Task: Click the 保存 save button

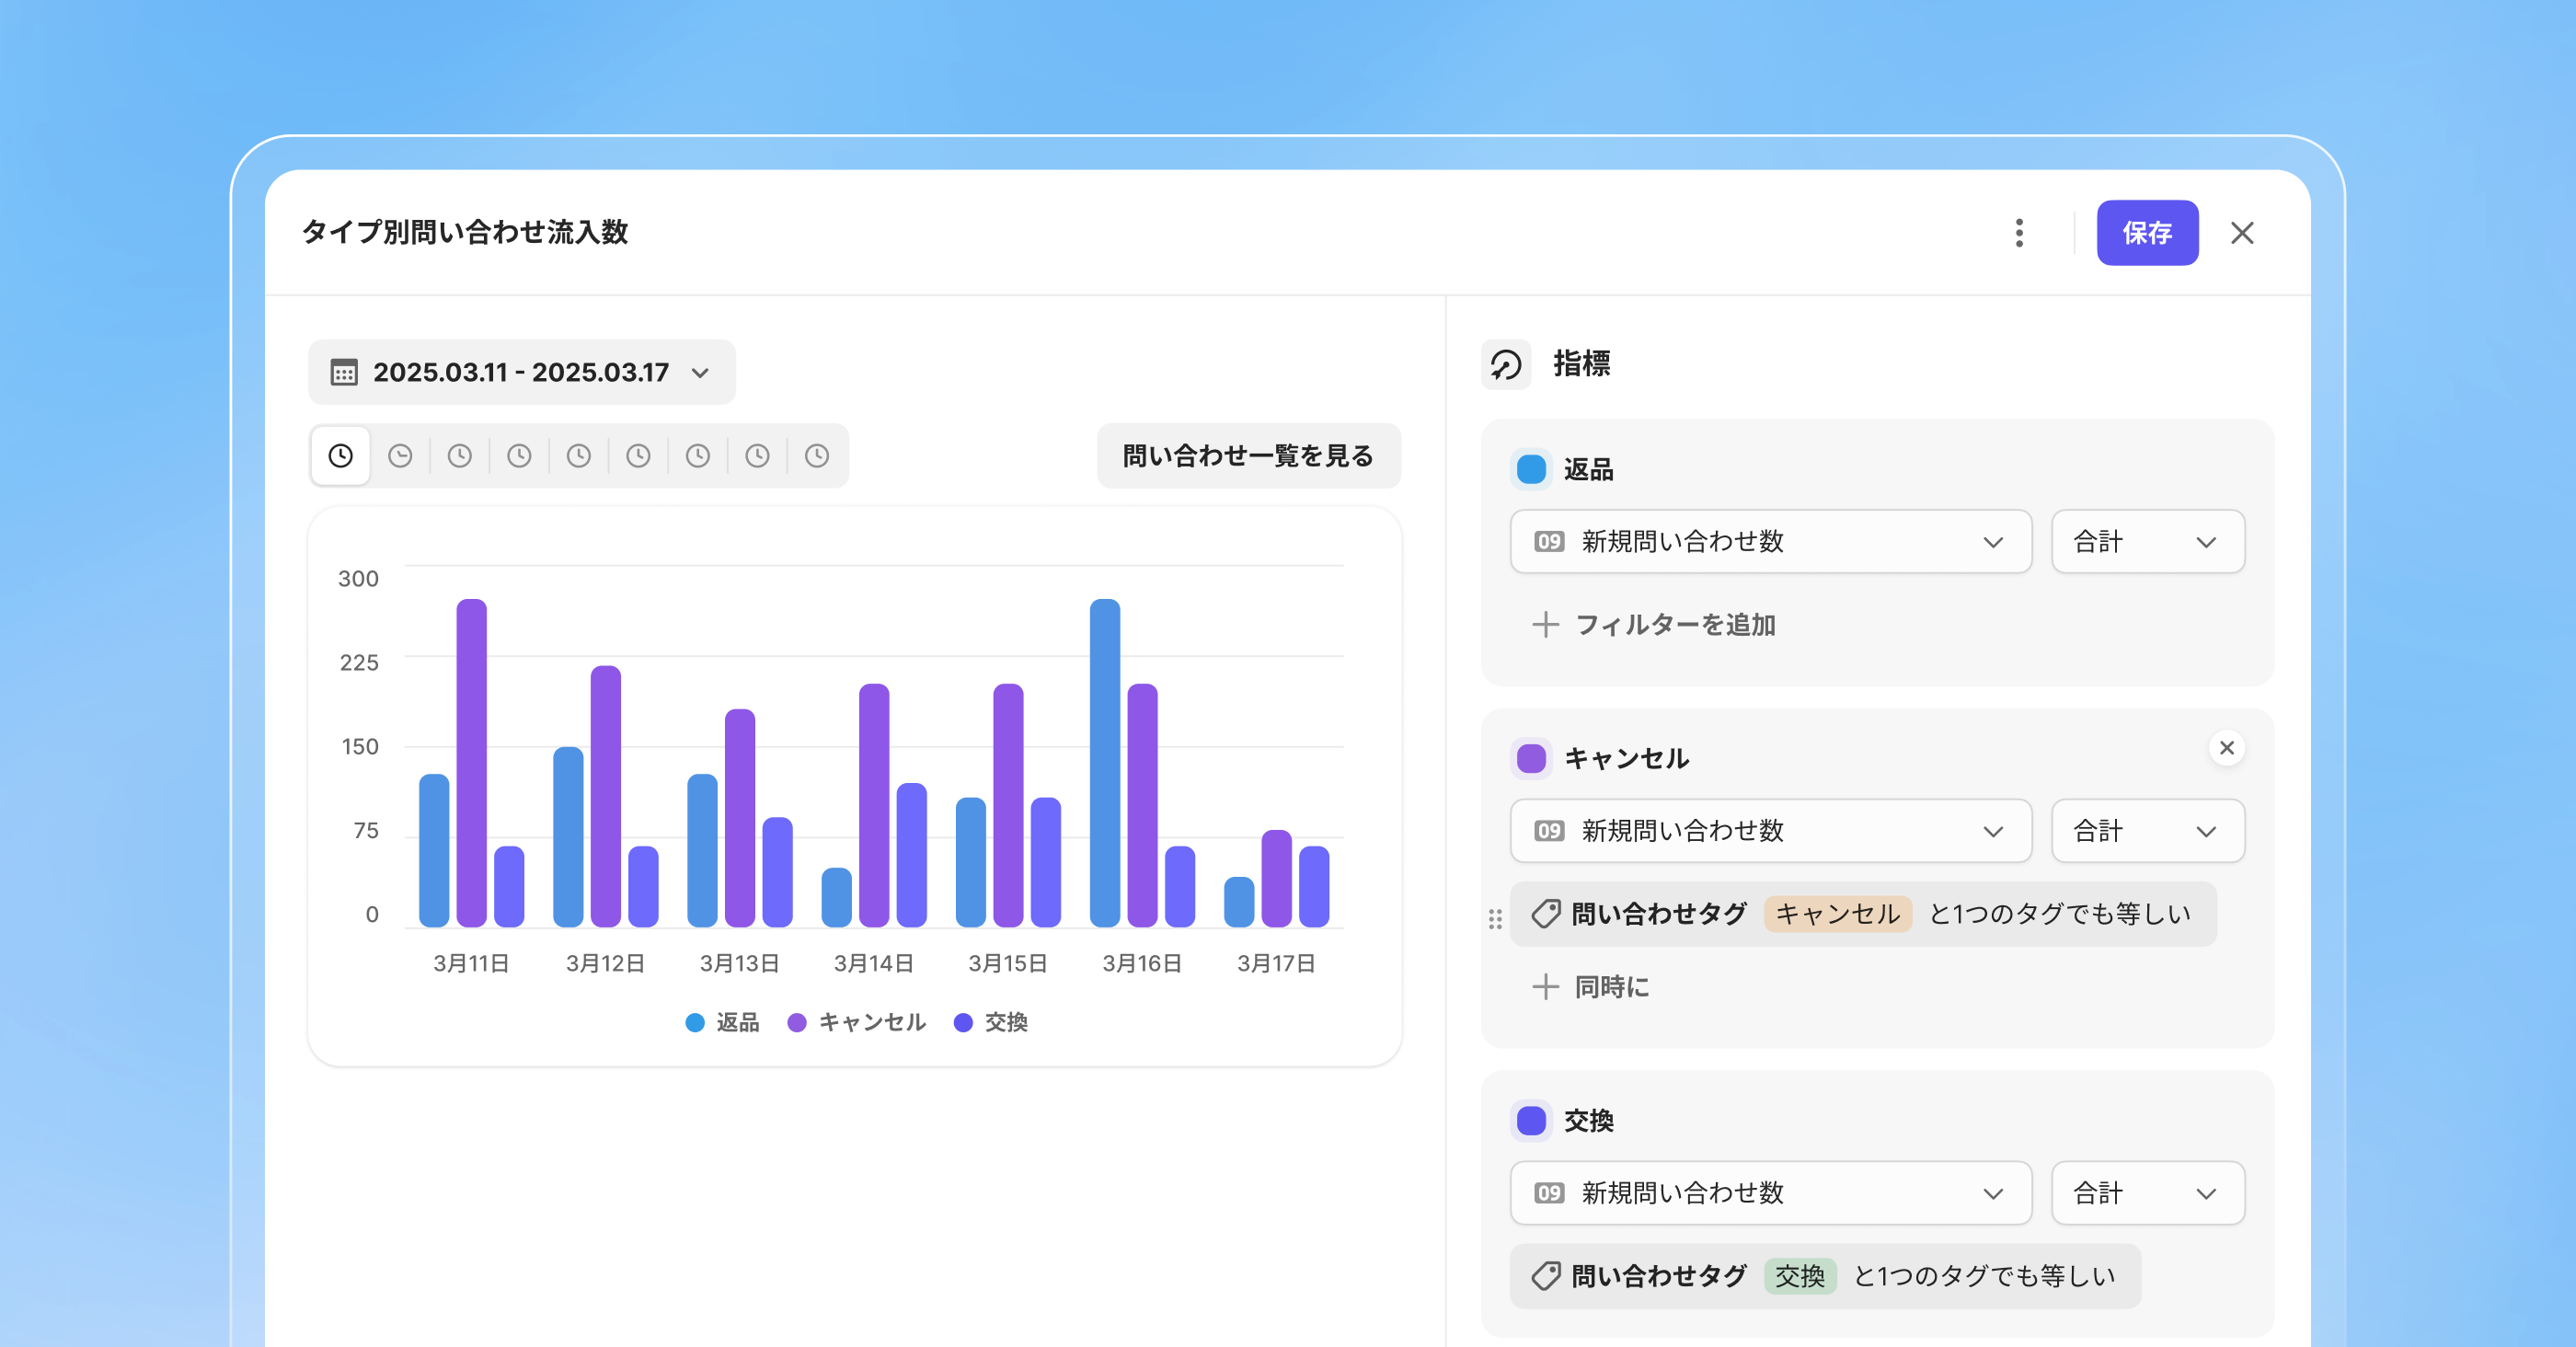Action: click(x=2146, y=233)
